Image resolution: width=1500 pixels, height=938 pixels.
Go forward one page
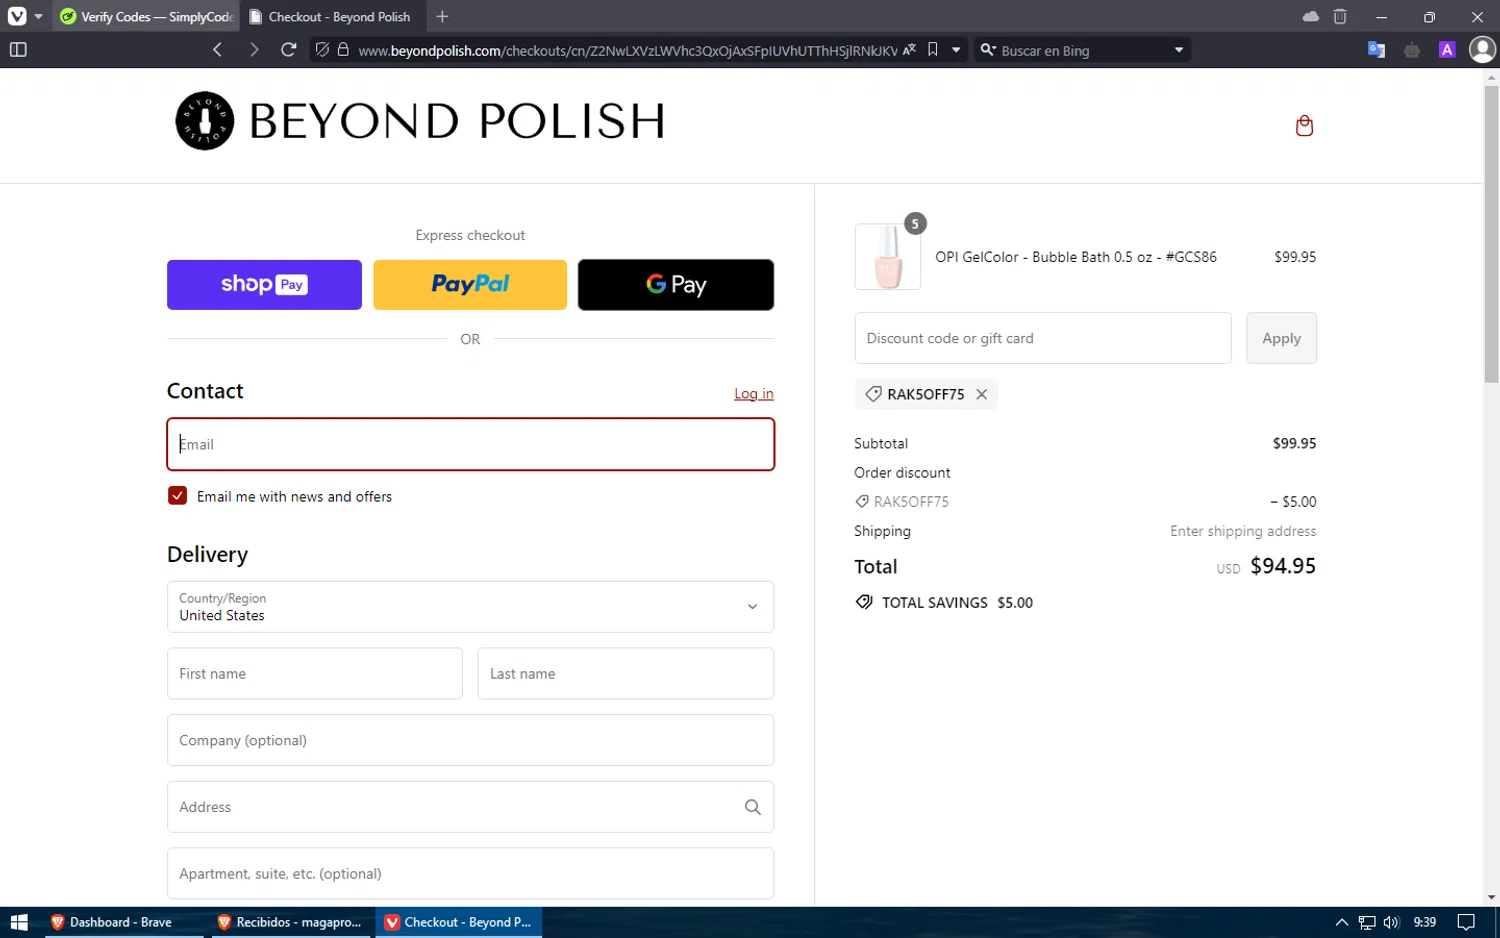tap(254, 49)
